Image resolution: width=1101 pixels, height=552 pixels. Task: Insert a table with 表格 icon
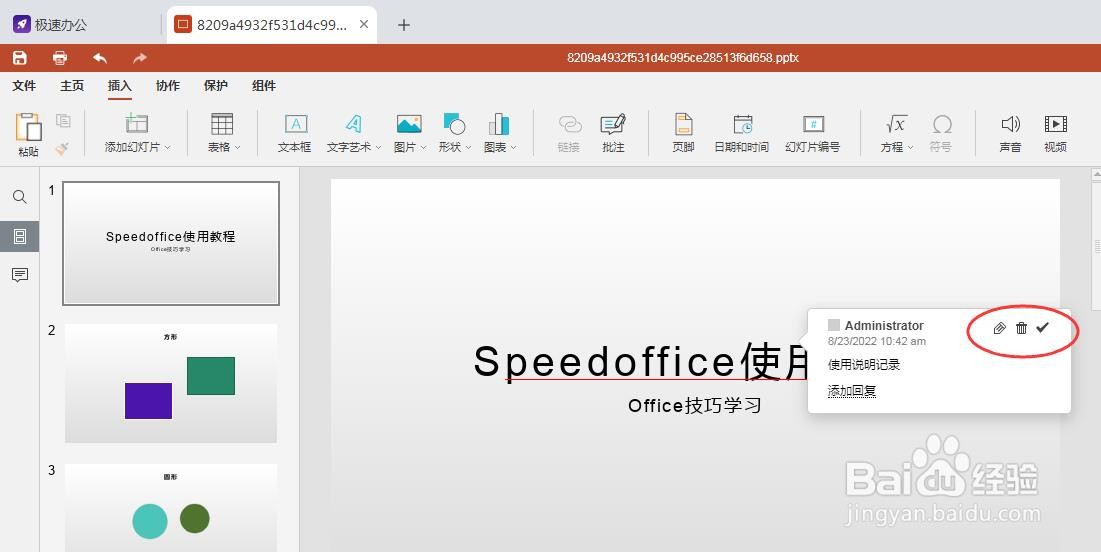(x=222, y=123)
